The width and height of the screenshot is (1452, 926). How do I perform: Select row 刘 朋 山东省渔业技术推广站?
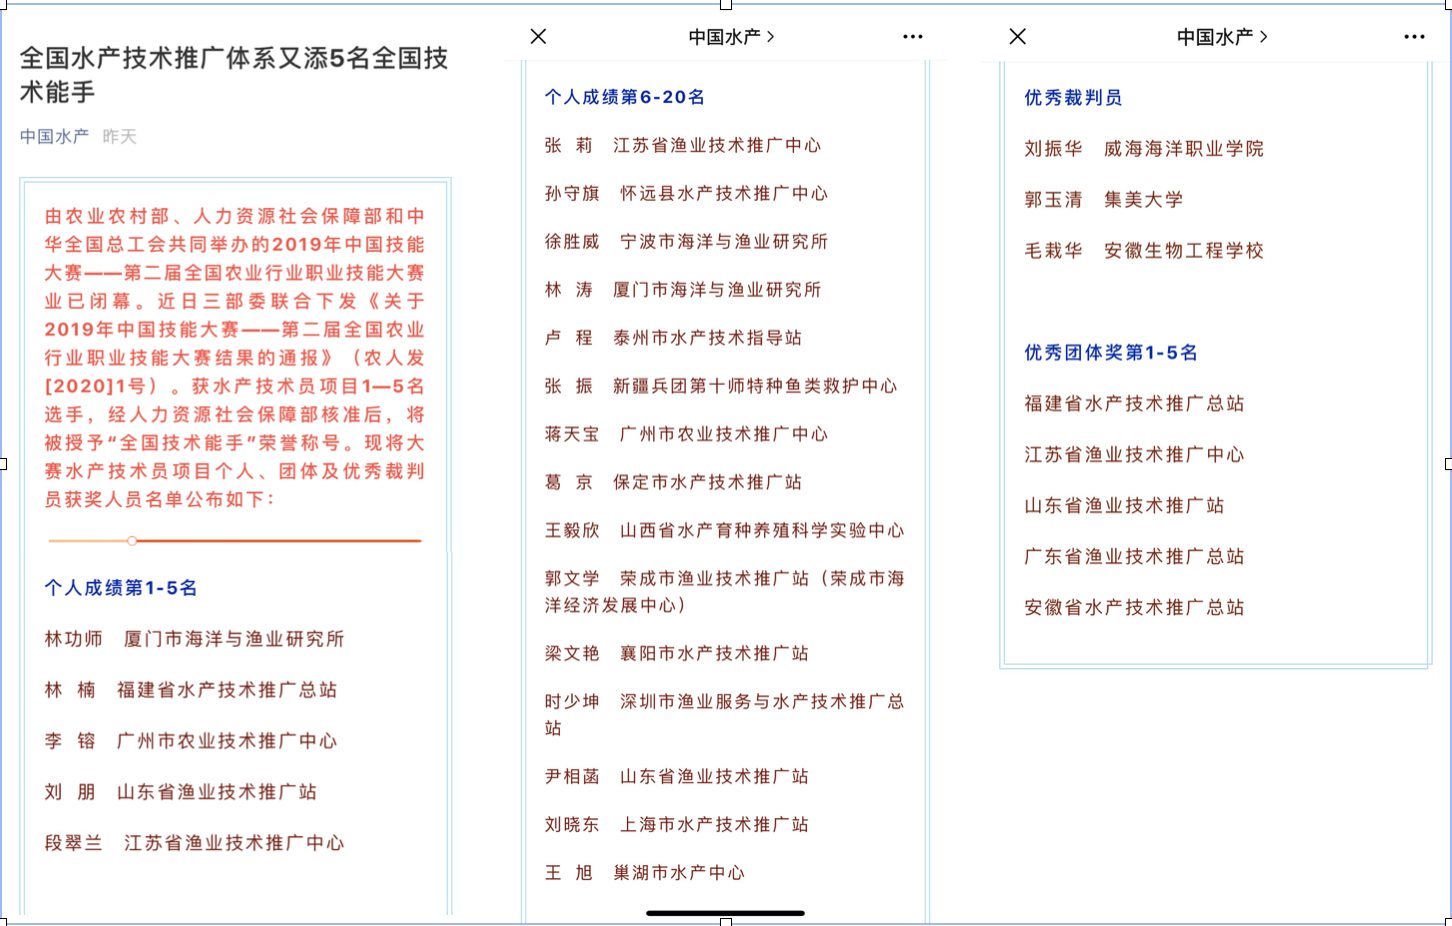pyautogui.click(x=181, y=792)
